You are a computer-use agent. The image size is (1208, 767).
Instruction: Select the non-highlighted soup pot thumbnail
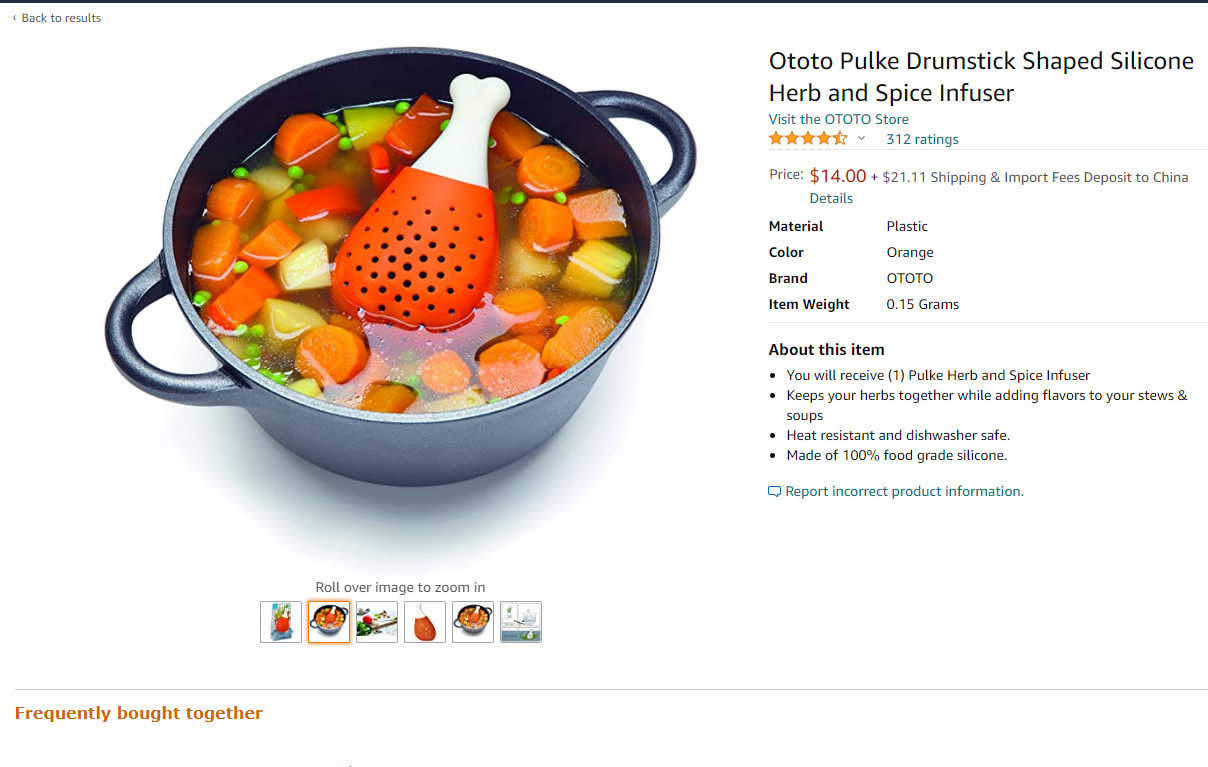[x=473, y=622]
